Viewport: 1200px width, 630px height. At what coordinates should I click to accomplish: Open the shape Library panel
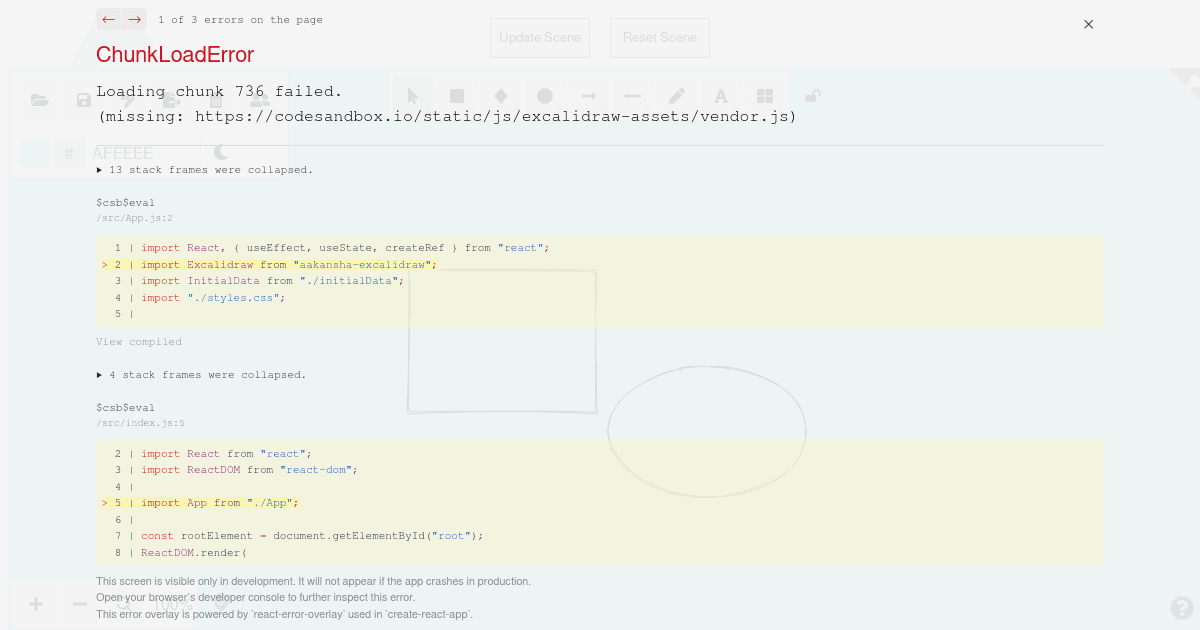coord(765,95)
